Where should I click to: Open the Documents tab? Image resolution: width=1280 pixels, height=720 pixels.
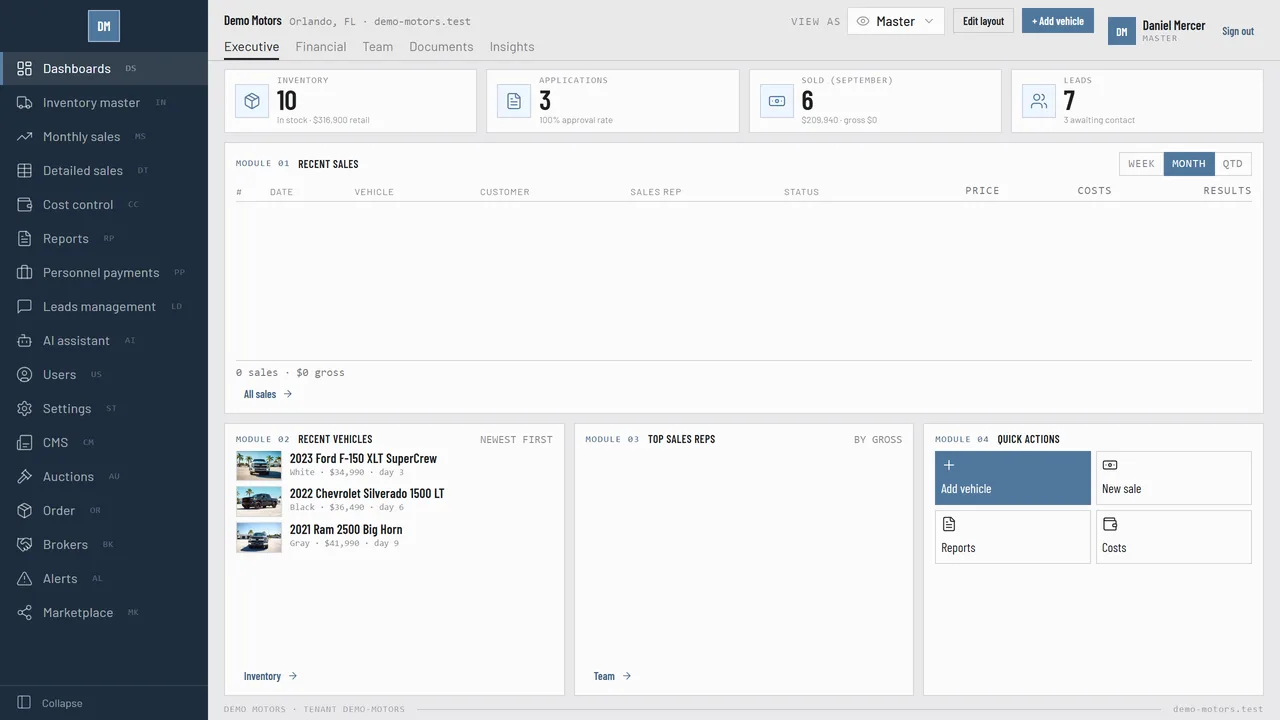(x=441, y=47)
